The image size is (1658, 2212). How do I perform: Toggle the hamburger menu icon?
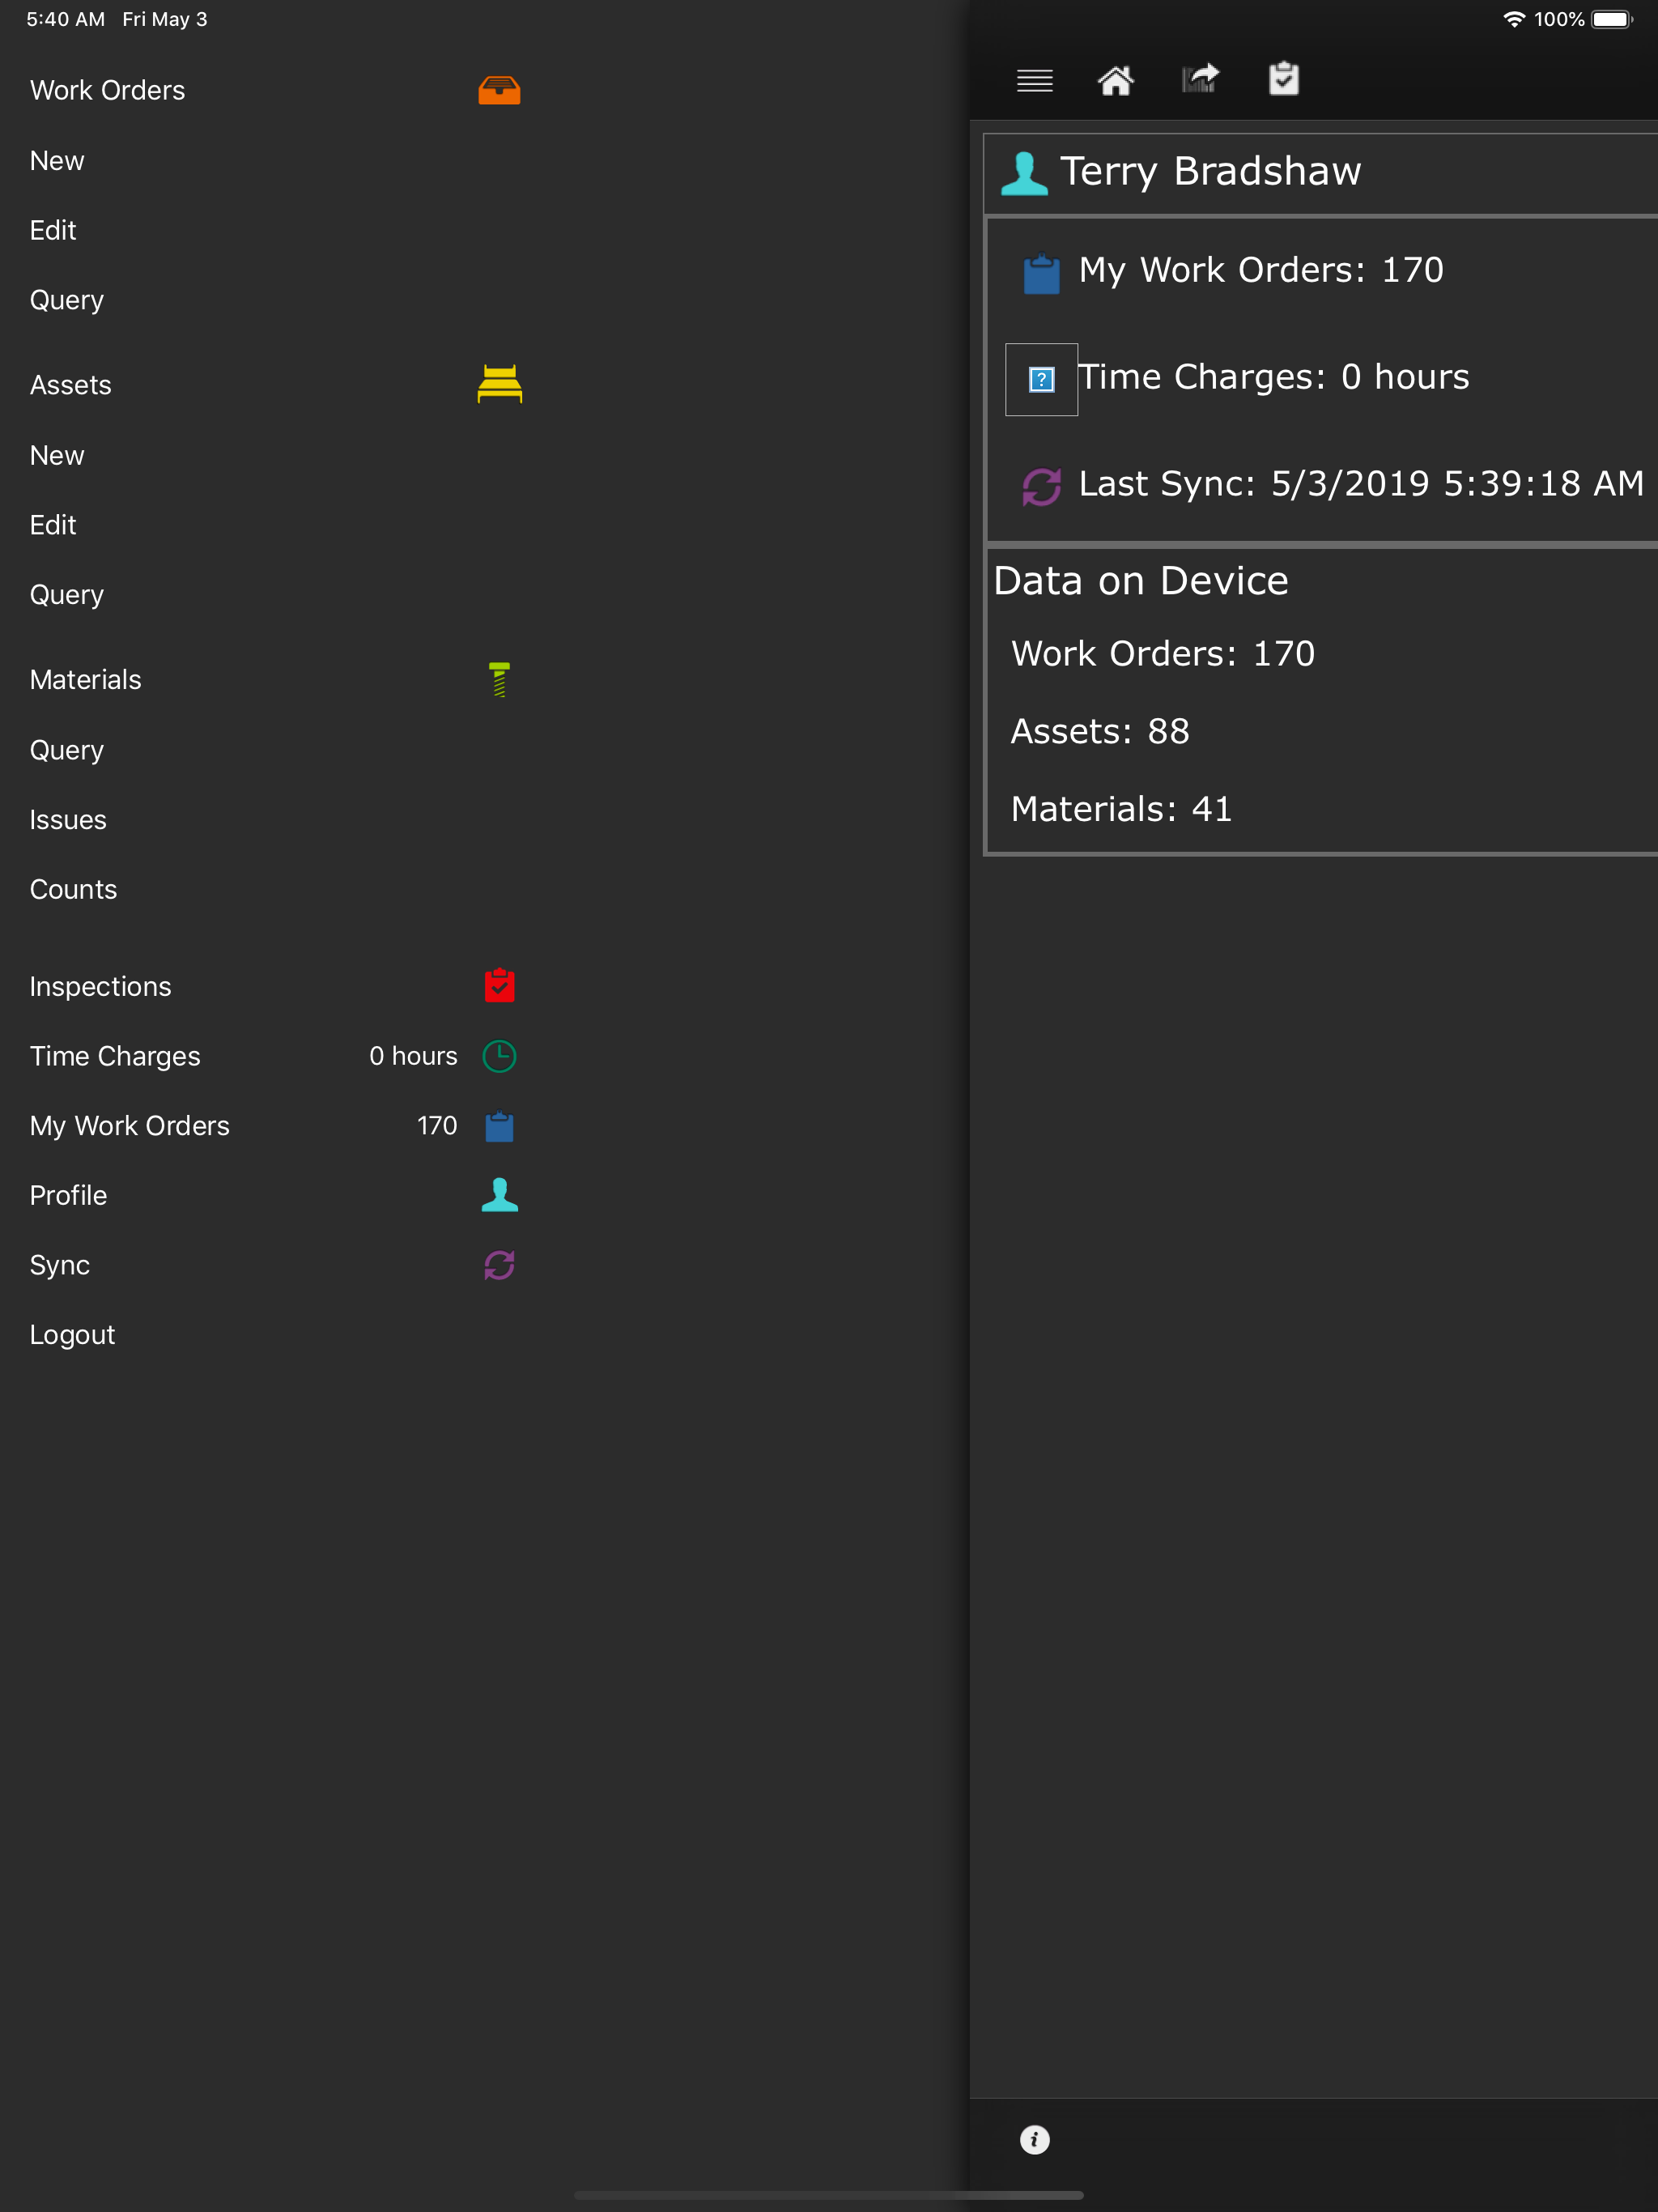(x=1035, y=80)
